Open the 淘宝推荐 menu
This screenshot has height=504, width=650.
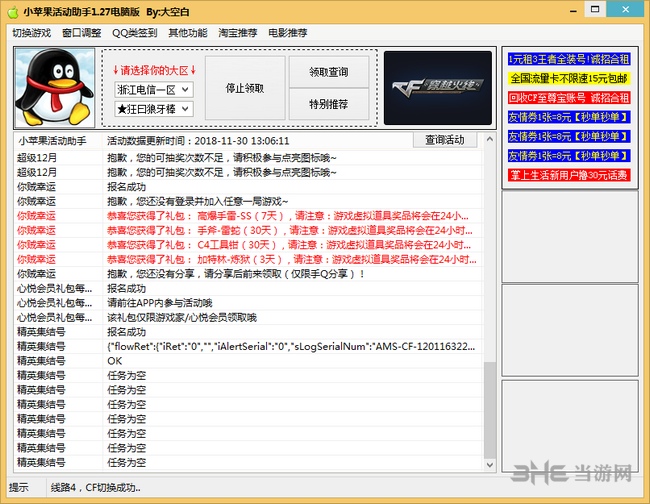(x=238, y=33)
